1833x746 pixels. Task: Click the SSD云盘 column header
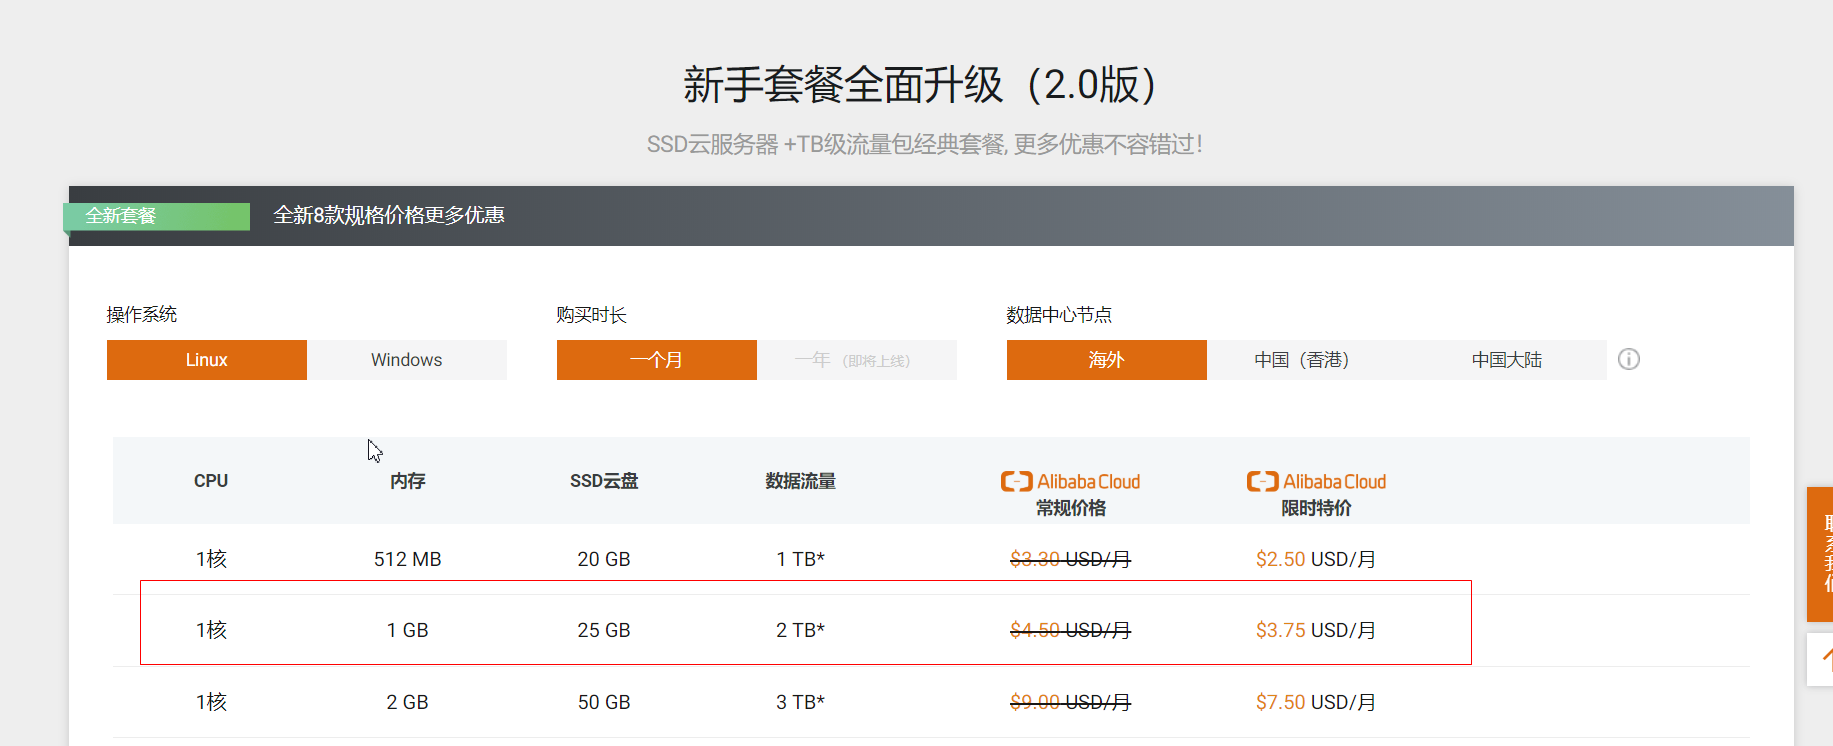click(604, 481)
